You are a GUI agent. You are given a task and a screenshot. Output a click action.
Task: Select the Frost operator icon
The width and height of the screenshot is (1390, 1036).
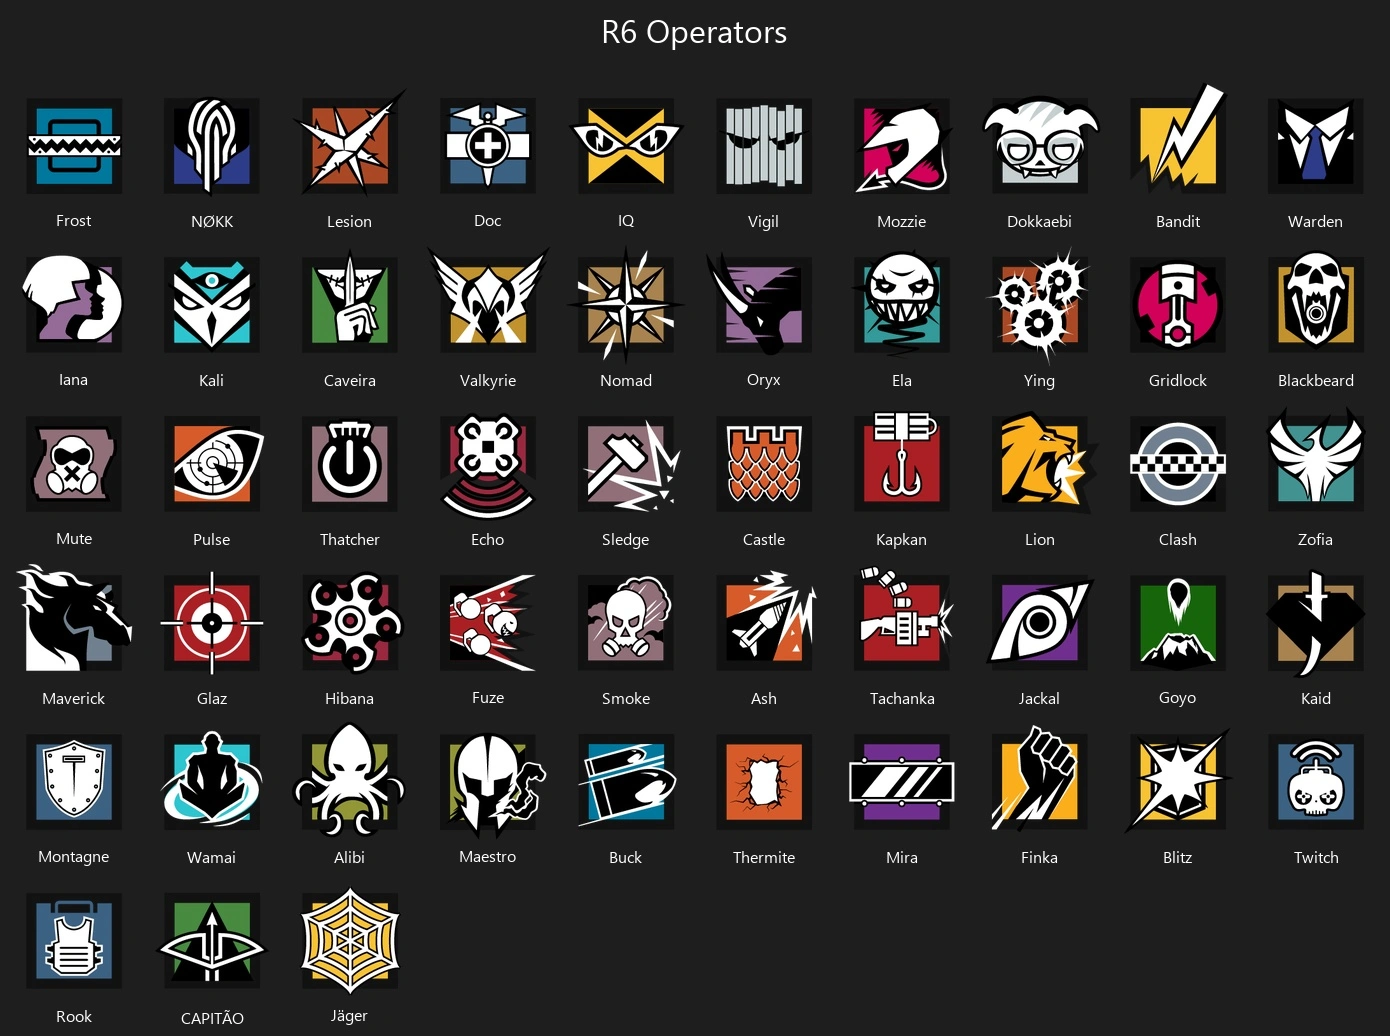(x=74, y=146)
